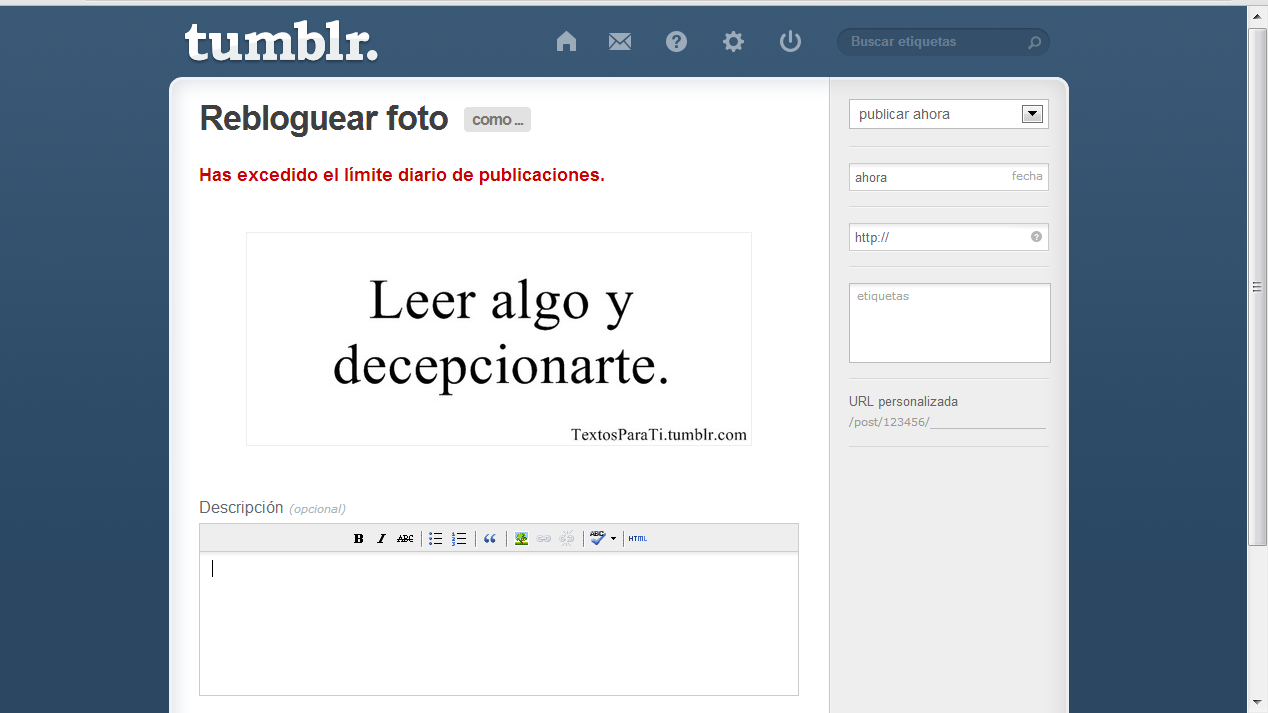
Task: Apply italic formatting in editor toolbar
Action: (x=381, y=538)
